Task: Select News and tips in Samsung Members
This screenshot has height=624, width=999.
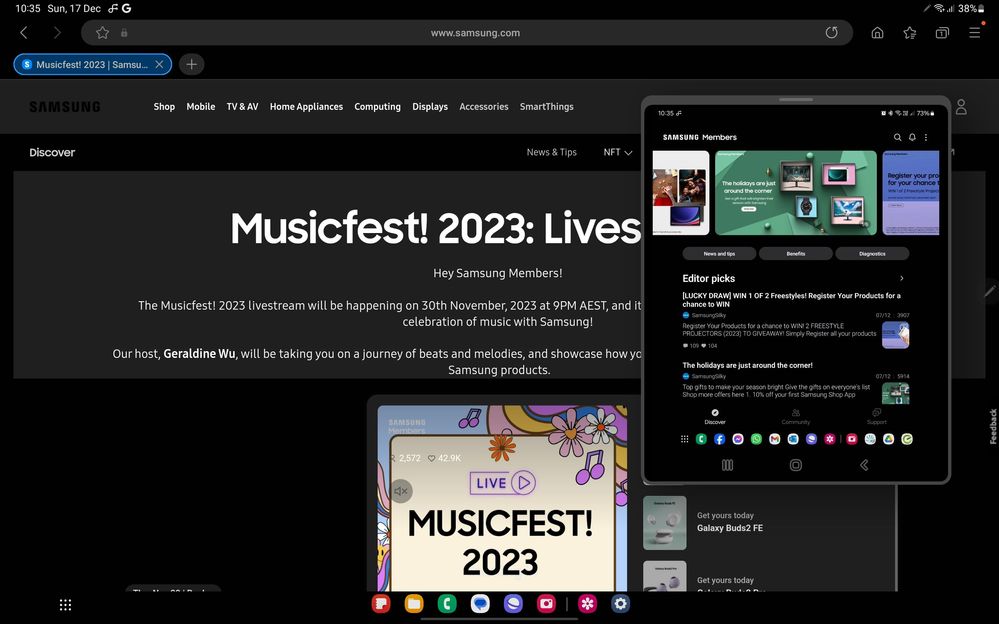Action: (x=719, y=254)
